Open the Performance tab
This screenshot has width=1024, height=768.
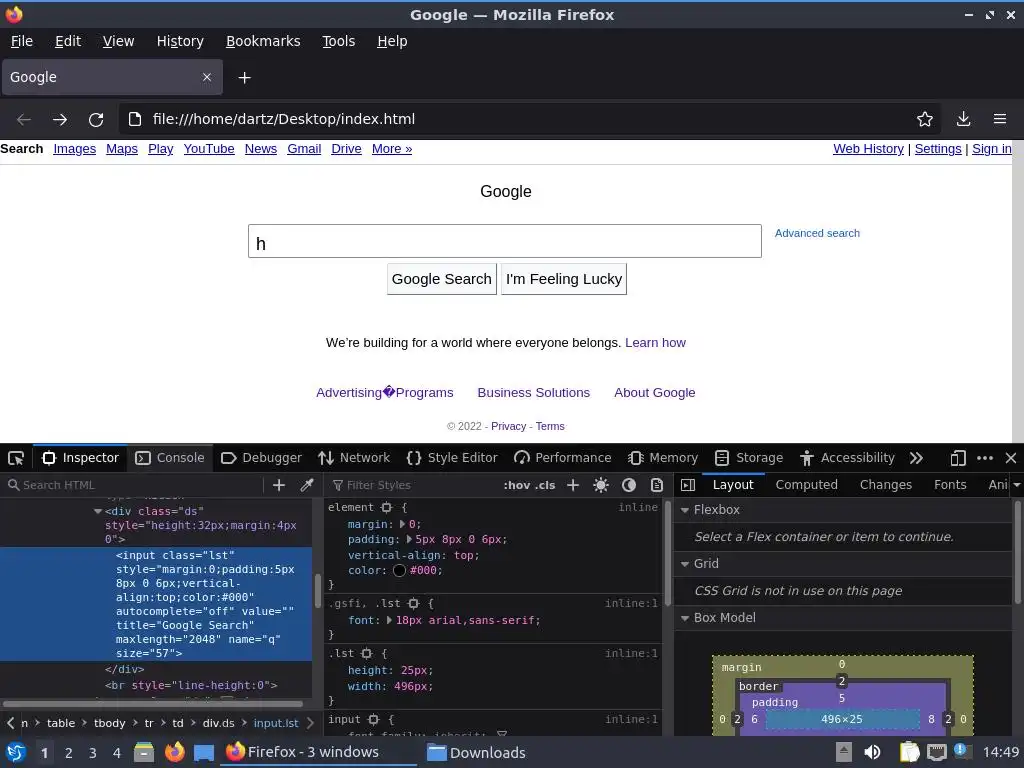[562, 458]
